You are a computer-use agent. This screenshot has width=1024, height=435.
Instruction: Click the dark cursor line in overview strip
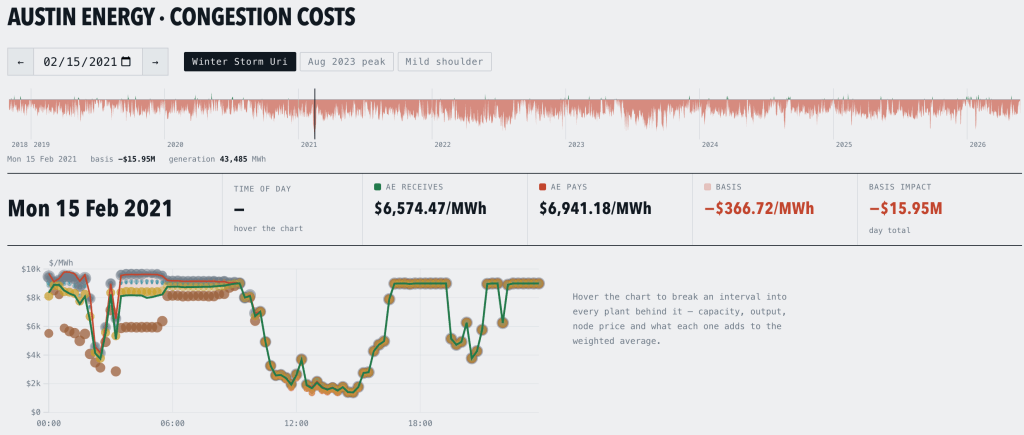(x=315, y=112)
